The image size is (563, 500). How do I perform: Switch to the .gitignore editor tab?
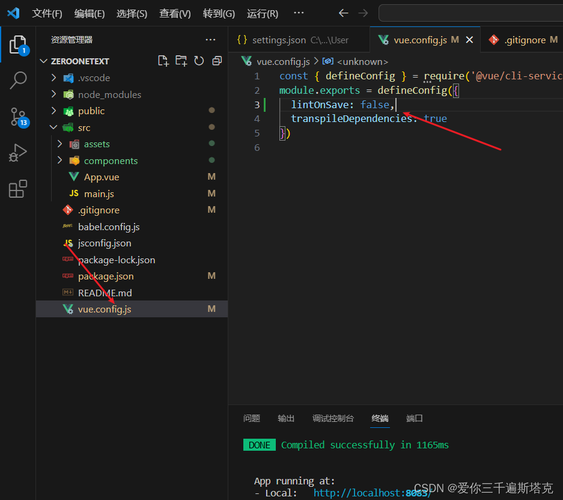[x=523, y=40]
